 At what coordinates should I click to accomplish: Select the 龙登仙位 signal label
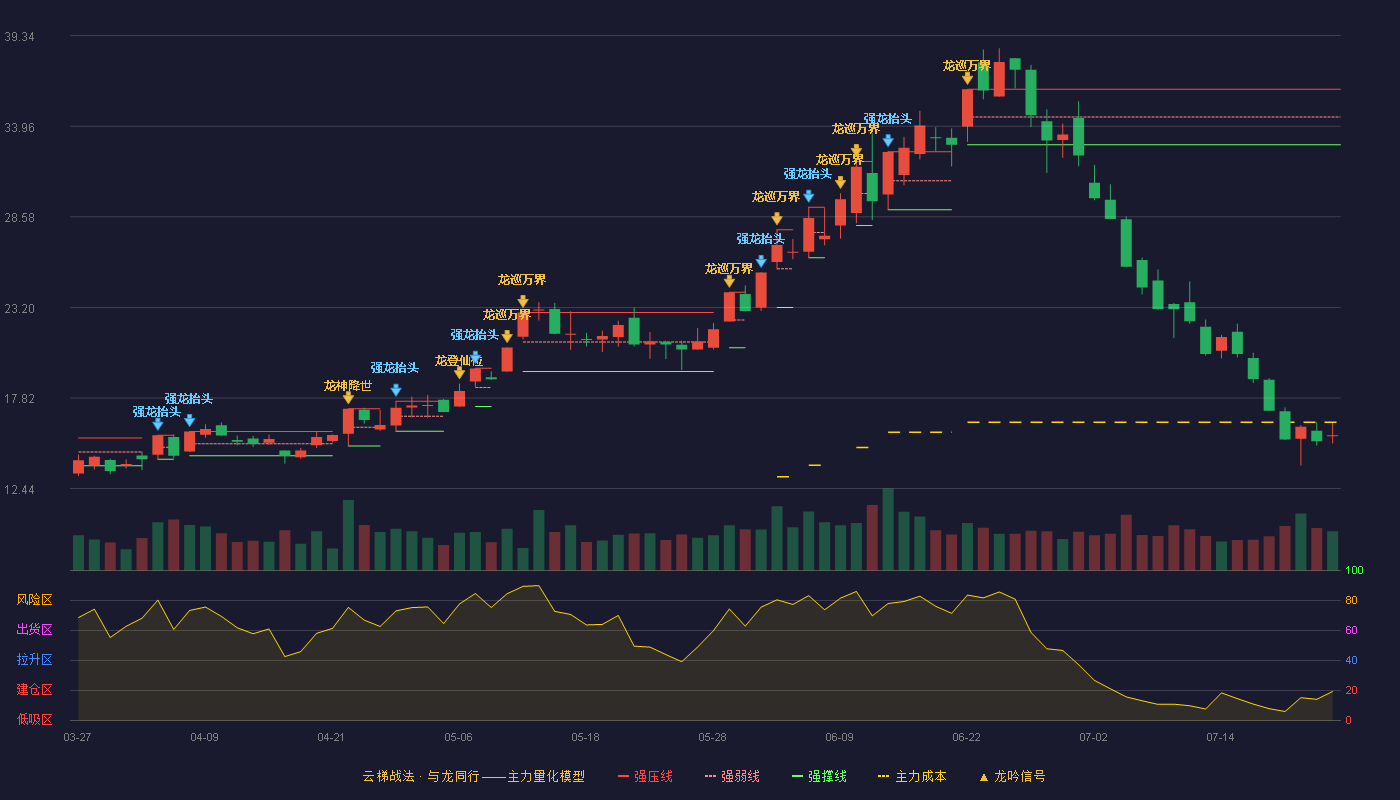click(x=459, y=360)
